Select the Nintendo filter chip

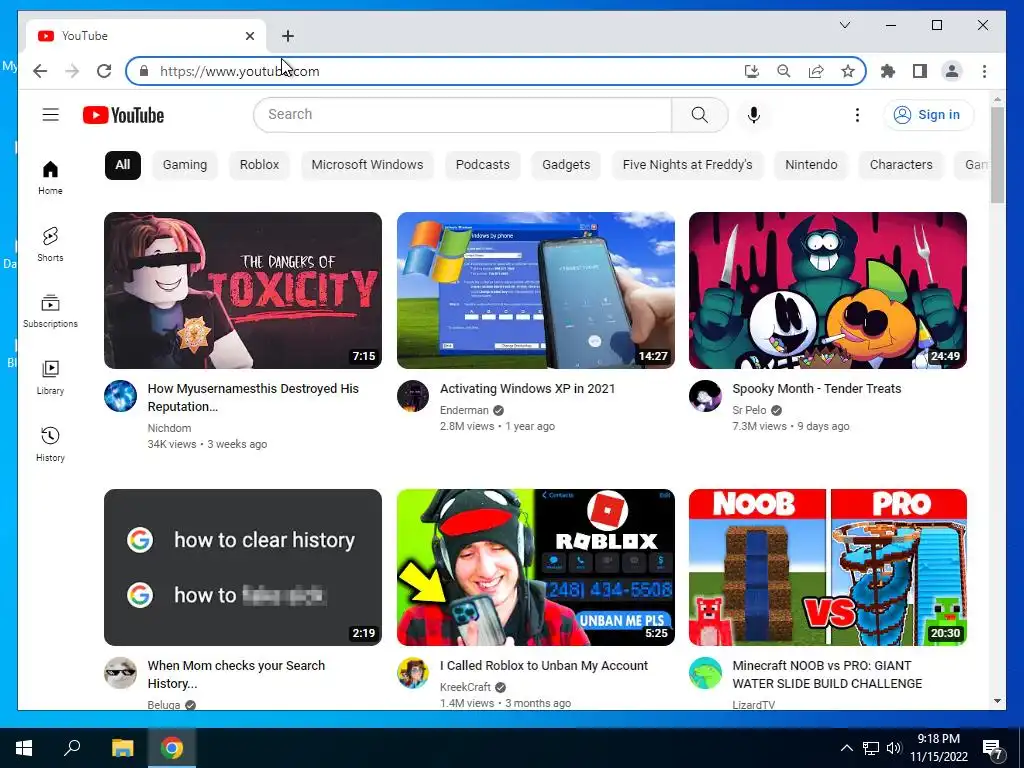tap(811, 165)
